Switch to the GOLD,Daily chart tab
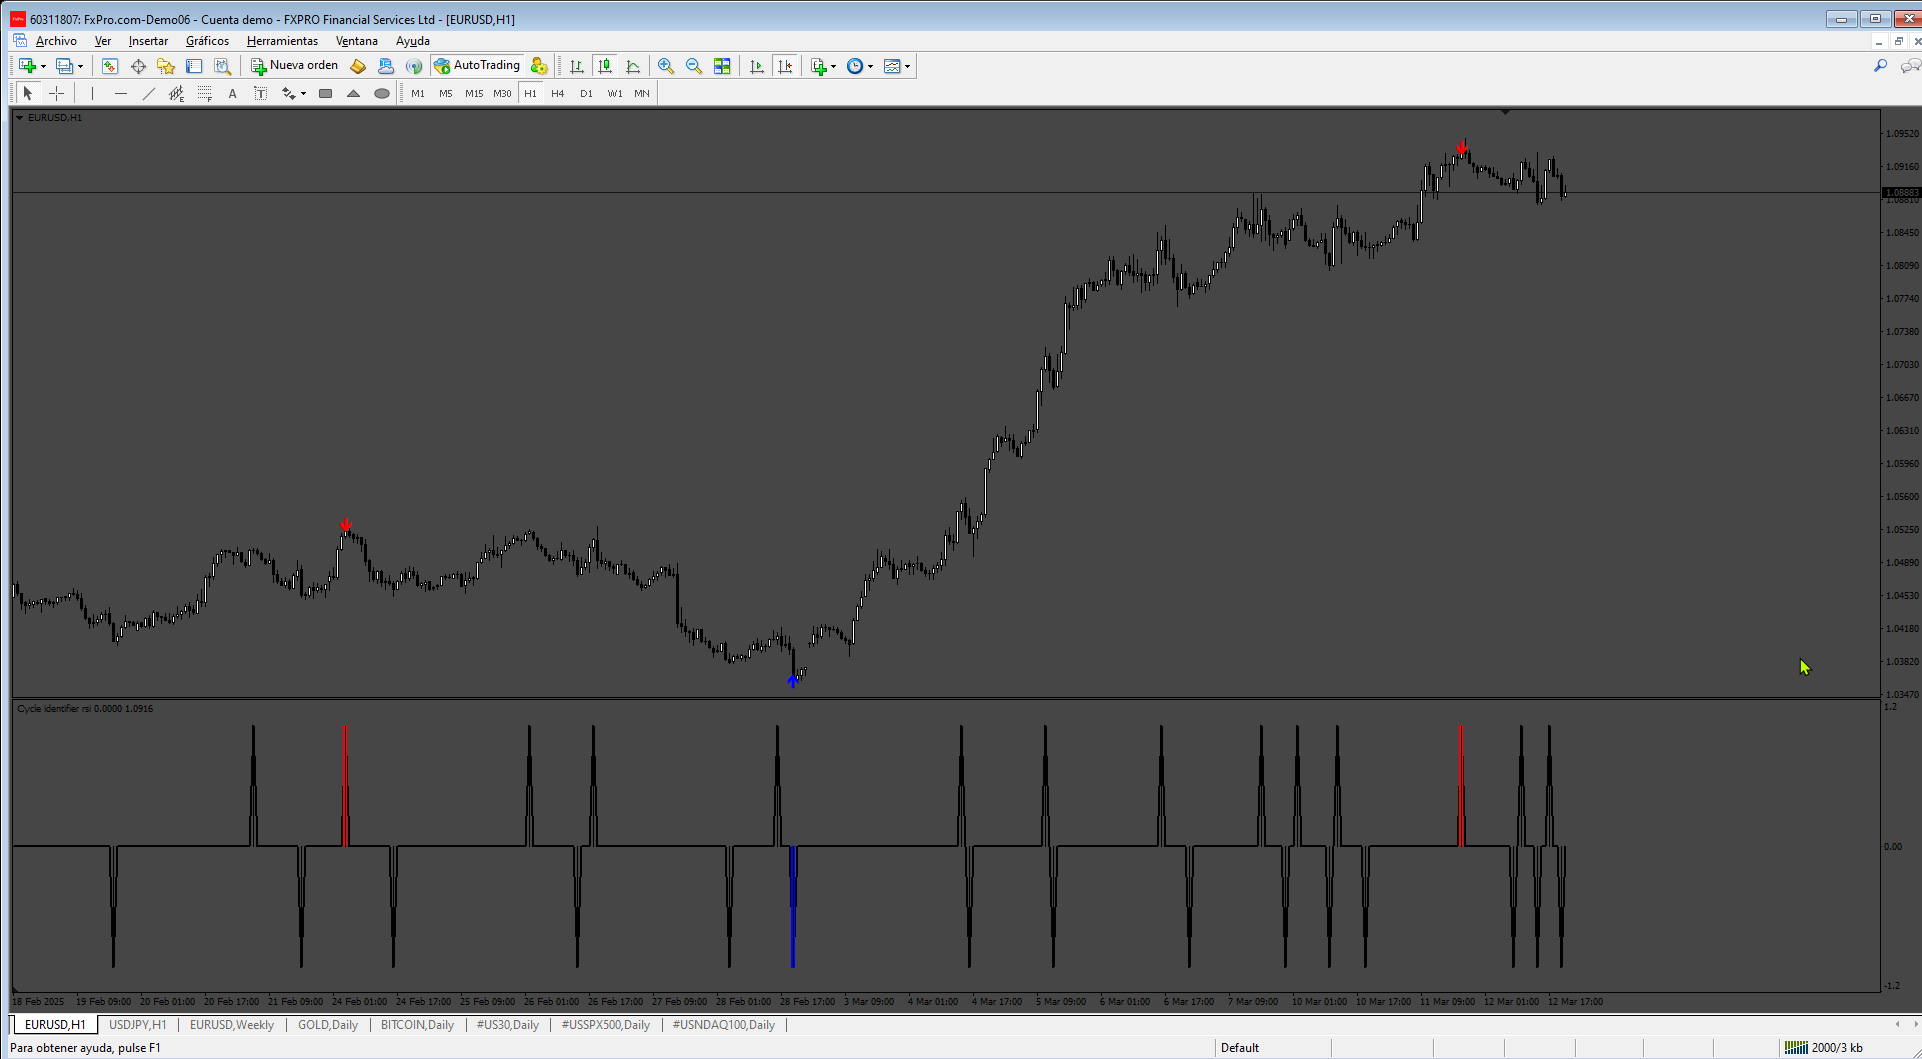The height and width of the screenshot is (1059, 1922). point(328,1025)
